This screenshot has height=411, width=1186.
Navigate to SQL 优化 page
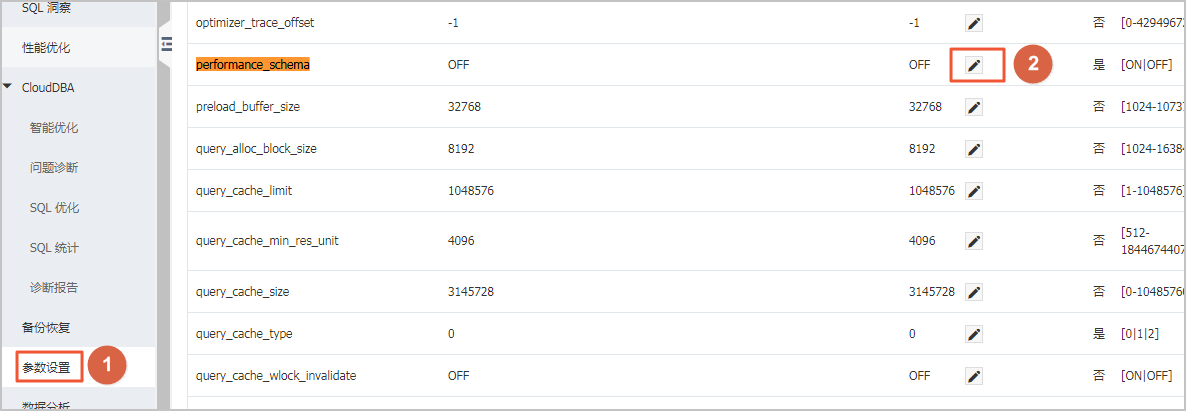(54, 208)
